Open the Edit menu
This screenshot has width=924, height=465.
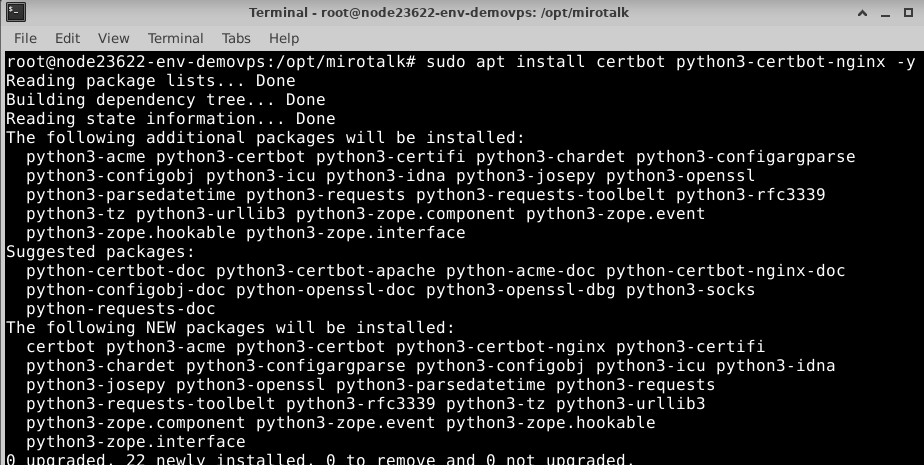(x=67, y=38)
